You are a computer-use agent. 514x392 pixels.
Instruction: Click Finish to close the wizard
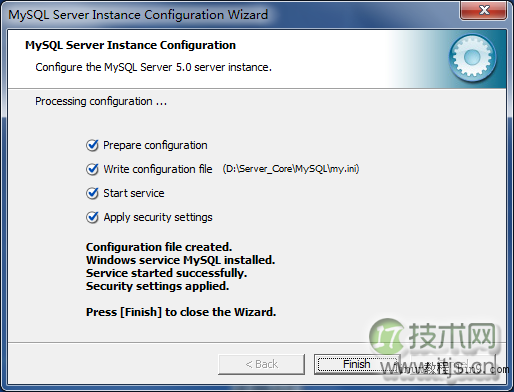click(x=357, y=364)
